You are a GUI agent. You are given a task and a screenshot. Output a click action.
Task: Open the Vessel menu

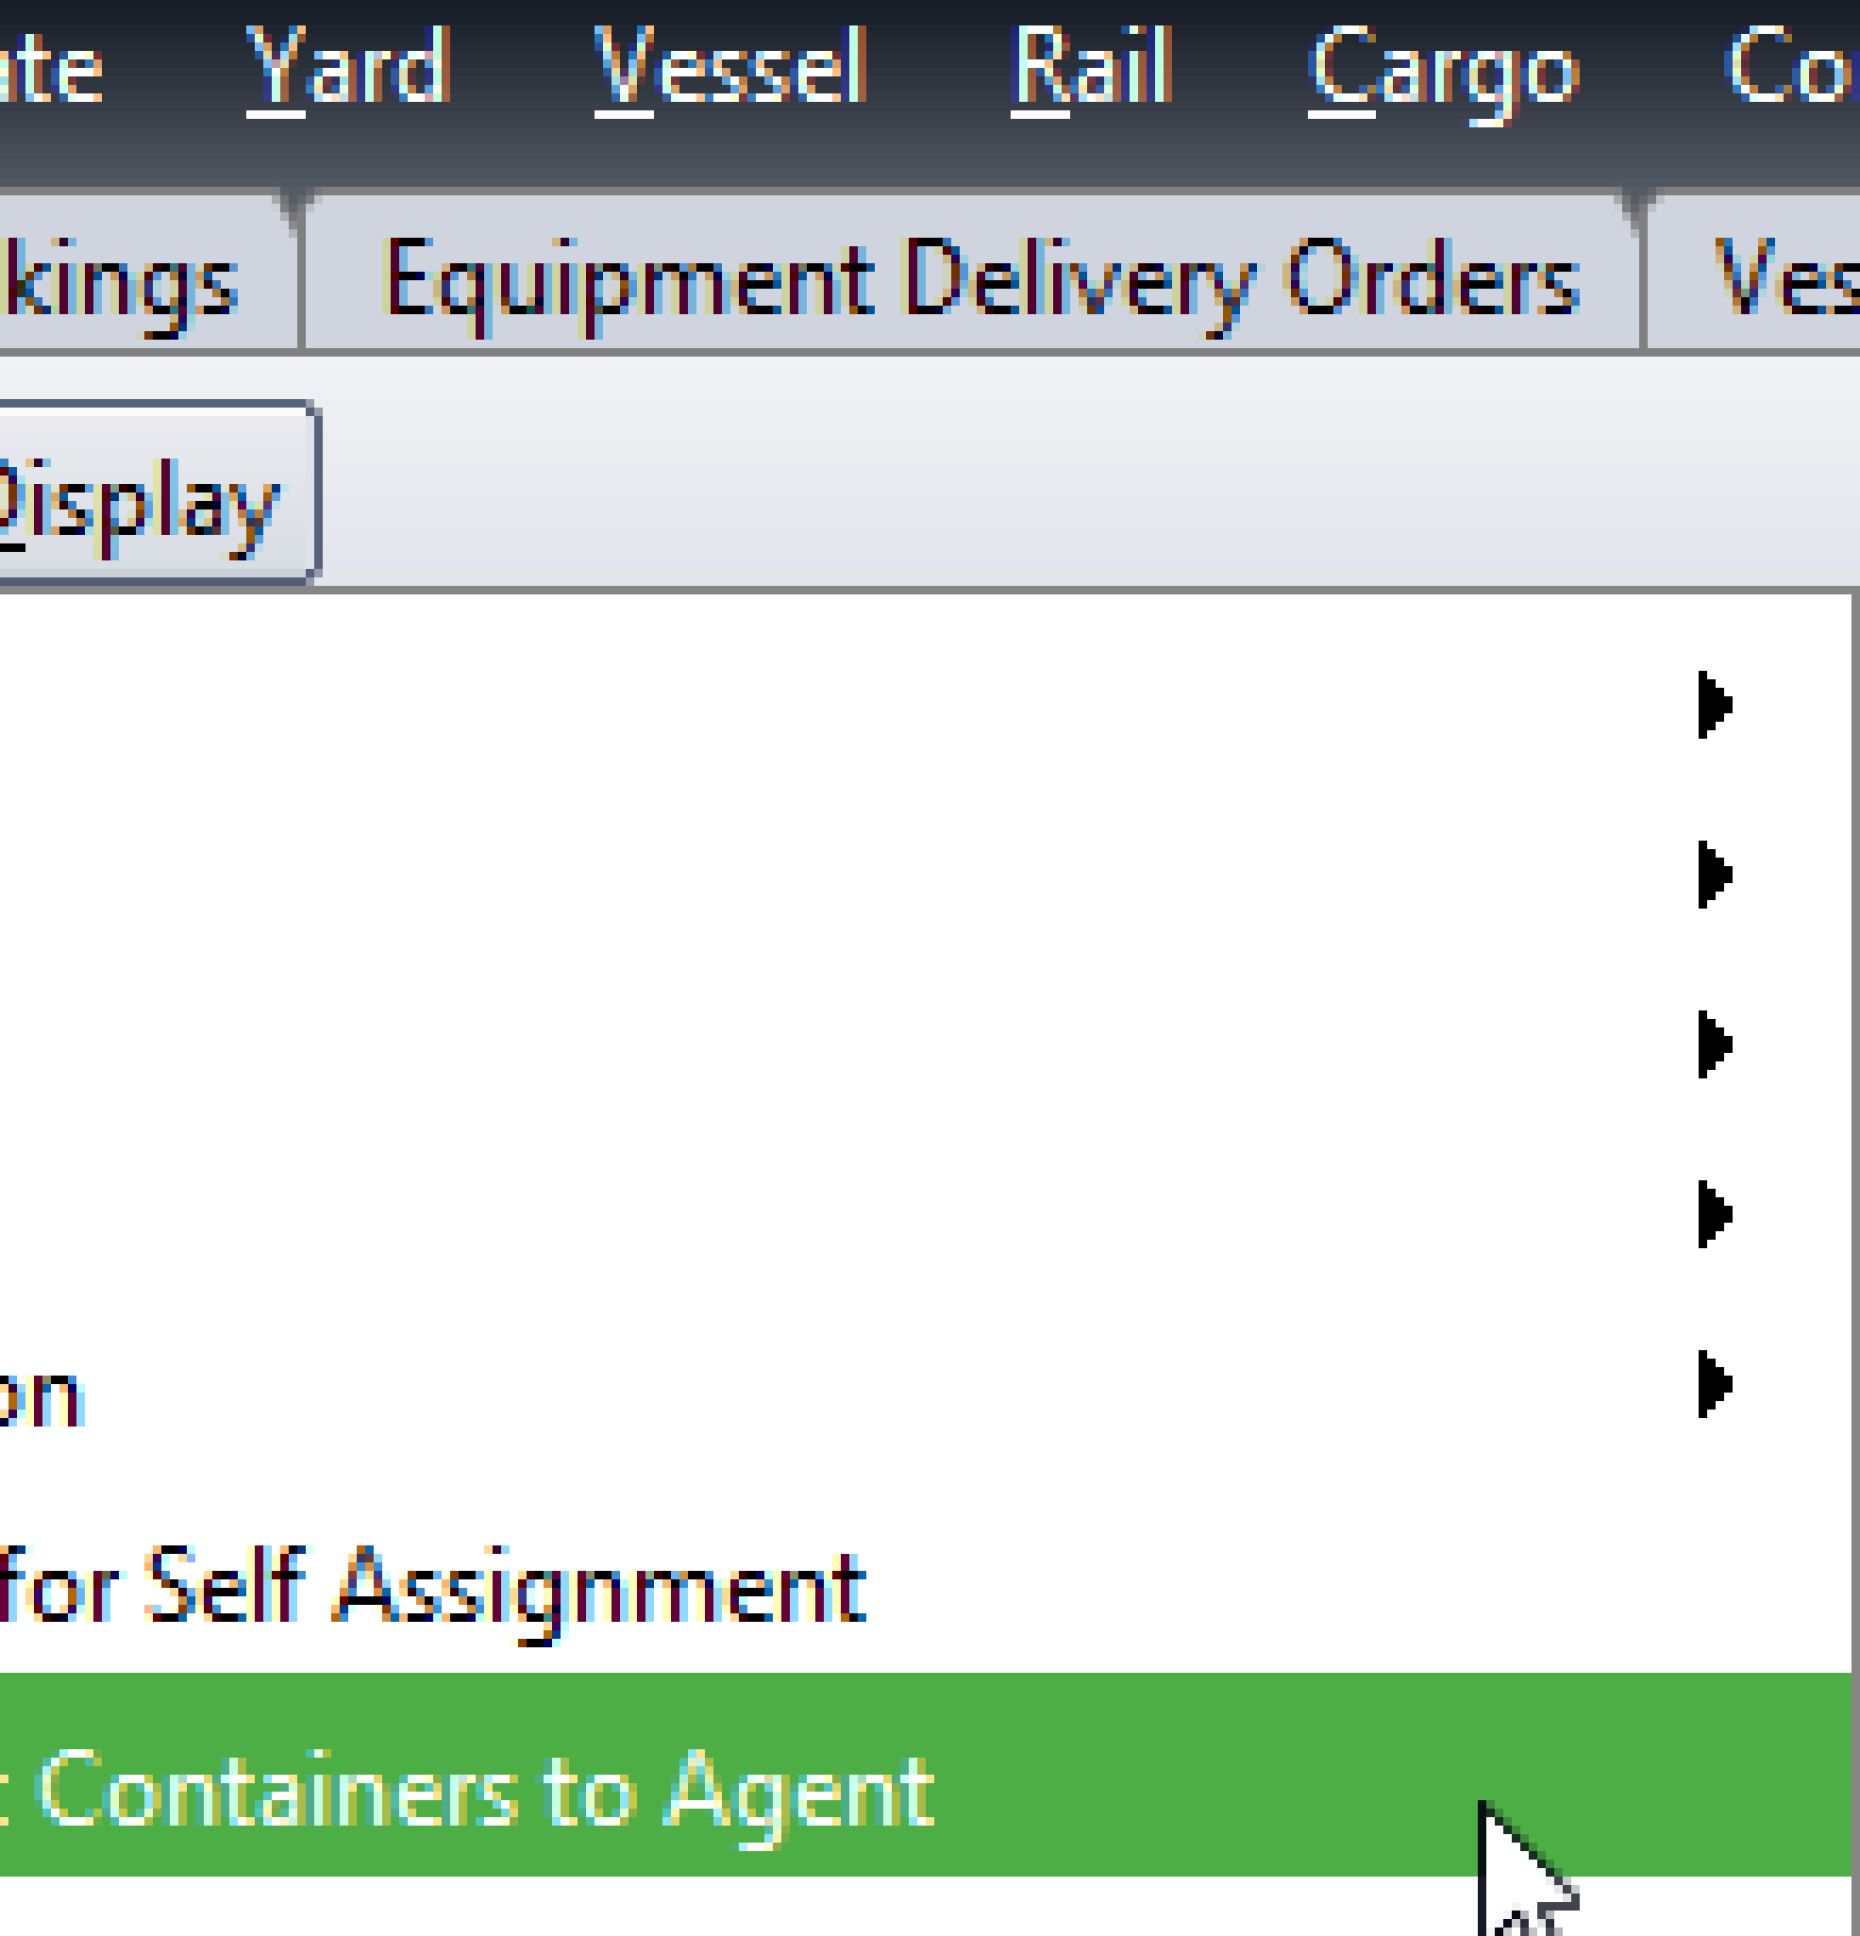pos(730,70)
